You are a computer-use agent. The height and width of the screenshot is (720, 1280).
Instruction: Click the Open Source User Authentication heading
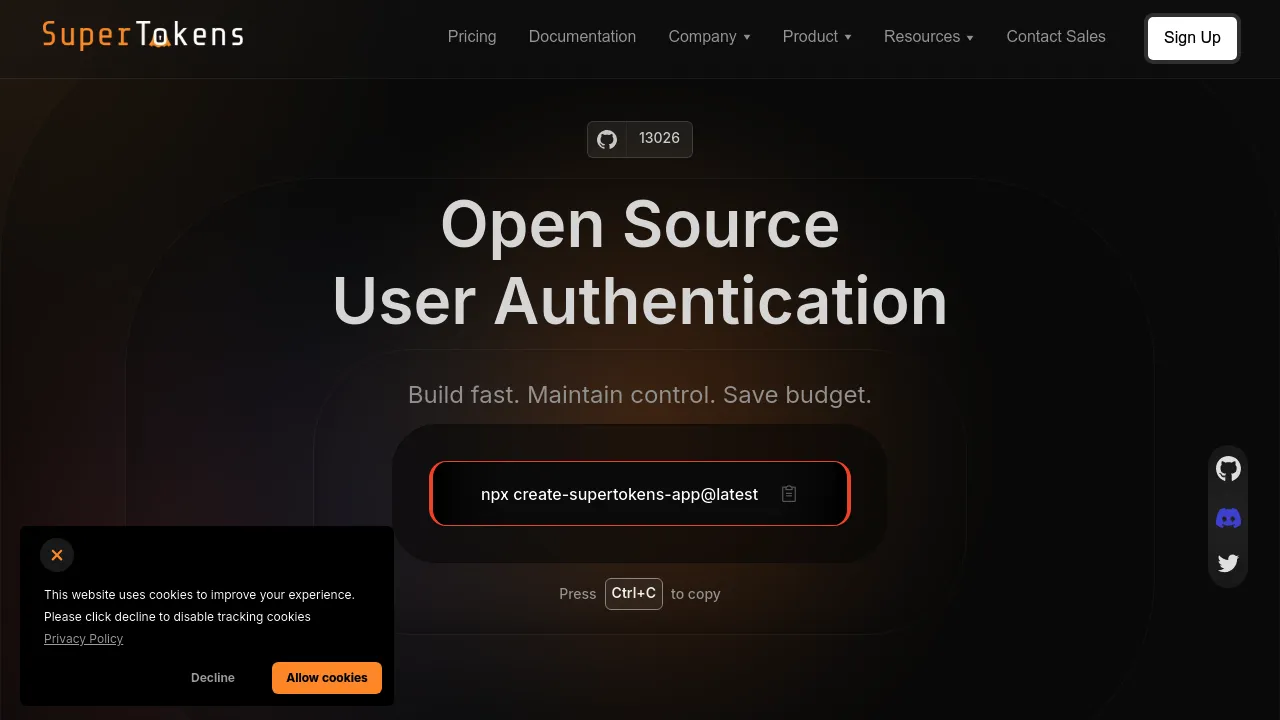tap(640, 262)
